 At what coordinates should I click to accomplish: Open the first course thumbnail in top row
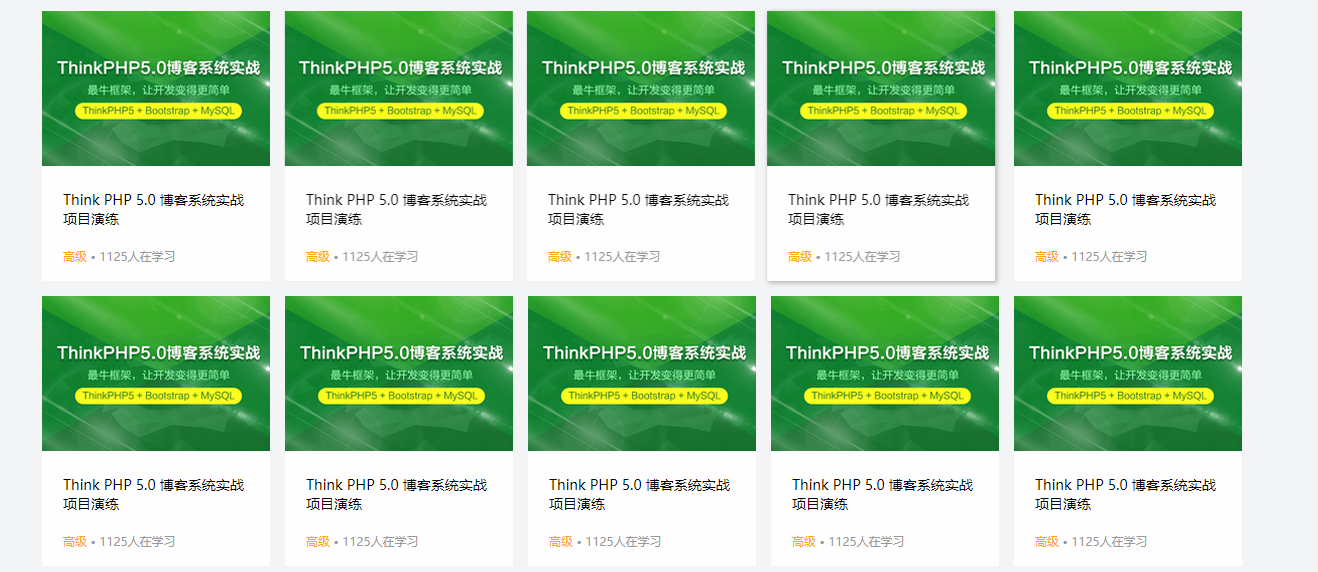156,88
